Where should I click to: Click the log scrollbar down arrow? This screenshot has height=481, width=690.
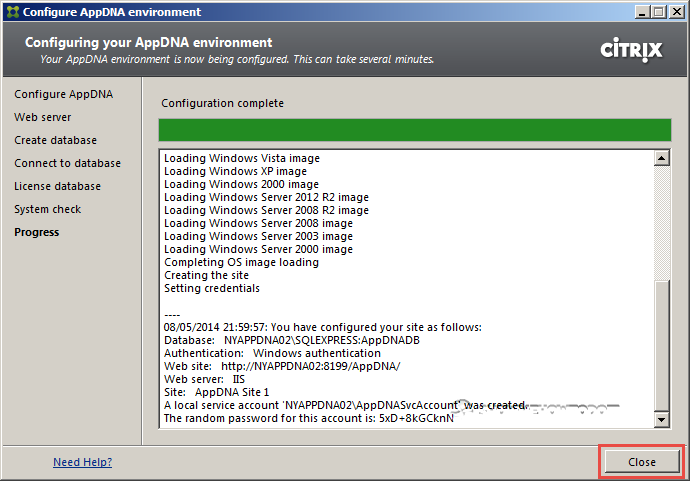(x=661, y=419)
